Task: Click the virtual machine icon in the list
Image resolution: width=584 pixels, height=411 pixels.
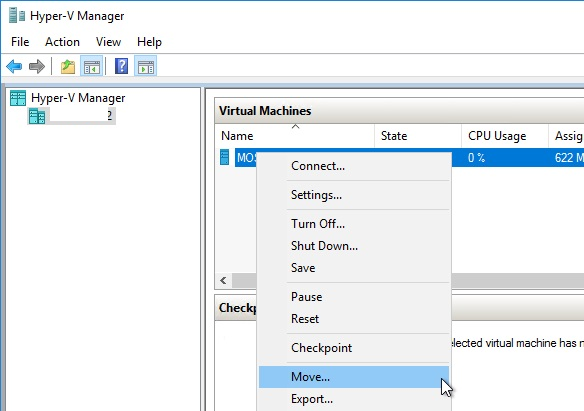Action: pyautogui.click(x=225, y=157)
